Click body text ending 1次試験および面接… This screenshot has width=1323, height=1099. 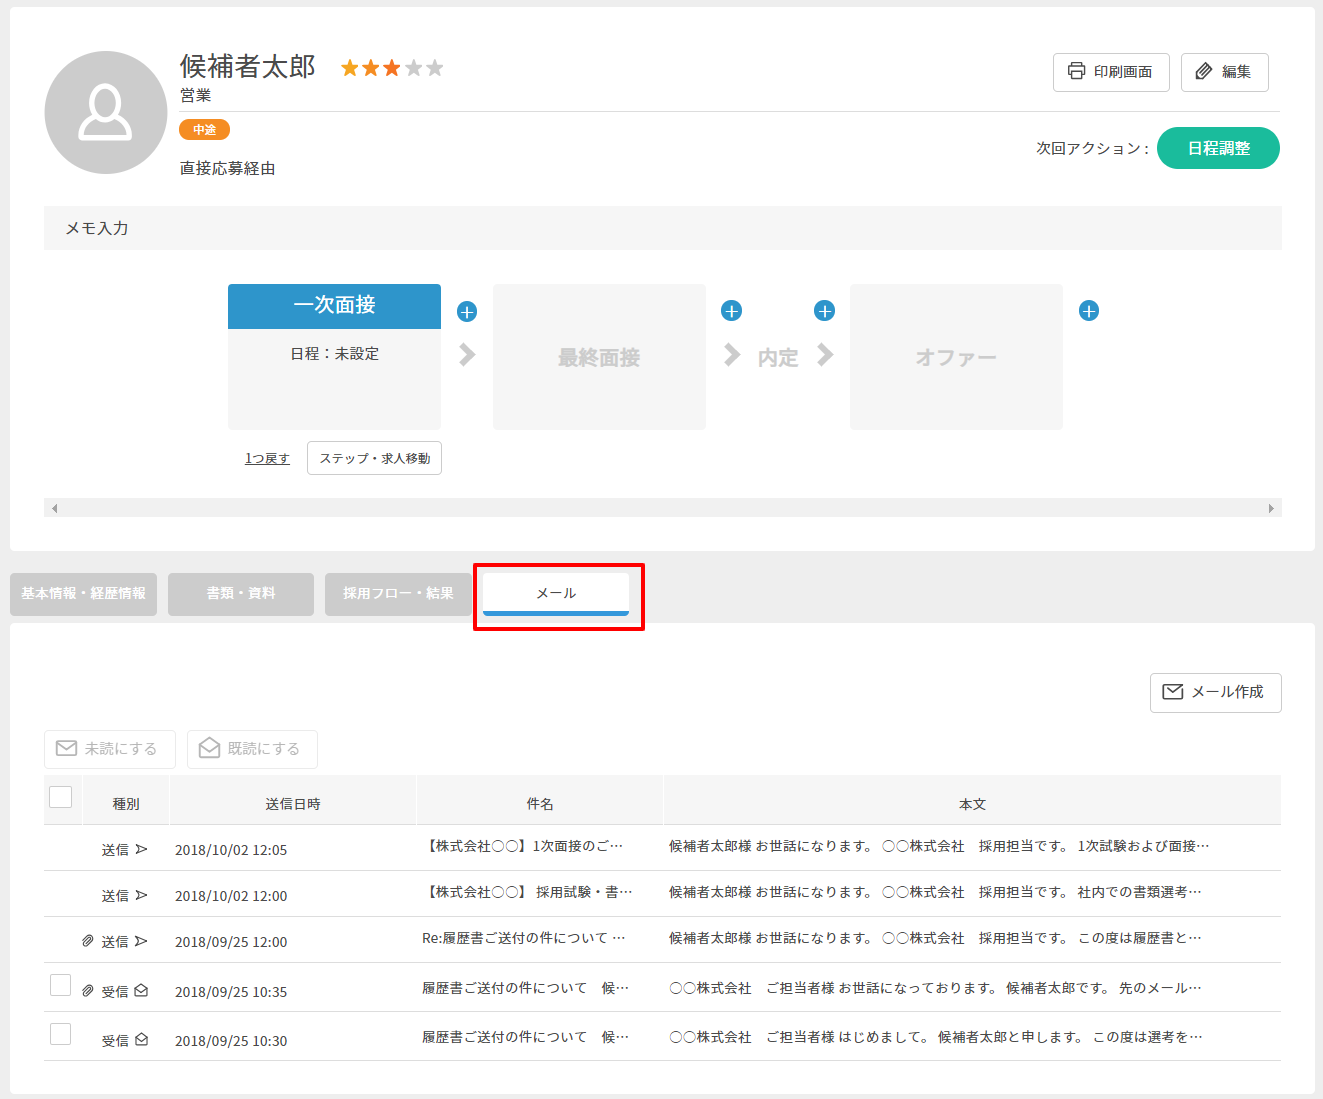pyautogui.click(x=939, y=846)
